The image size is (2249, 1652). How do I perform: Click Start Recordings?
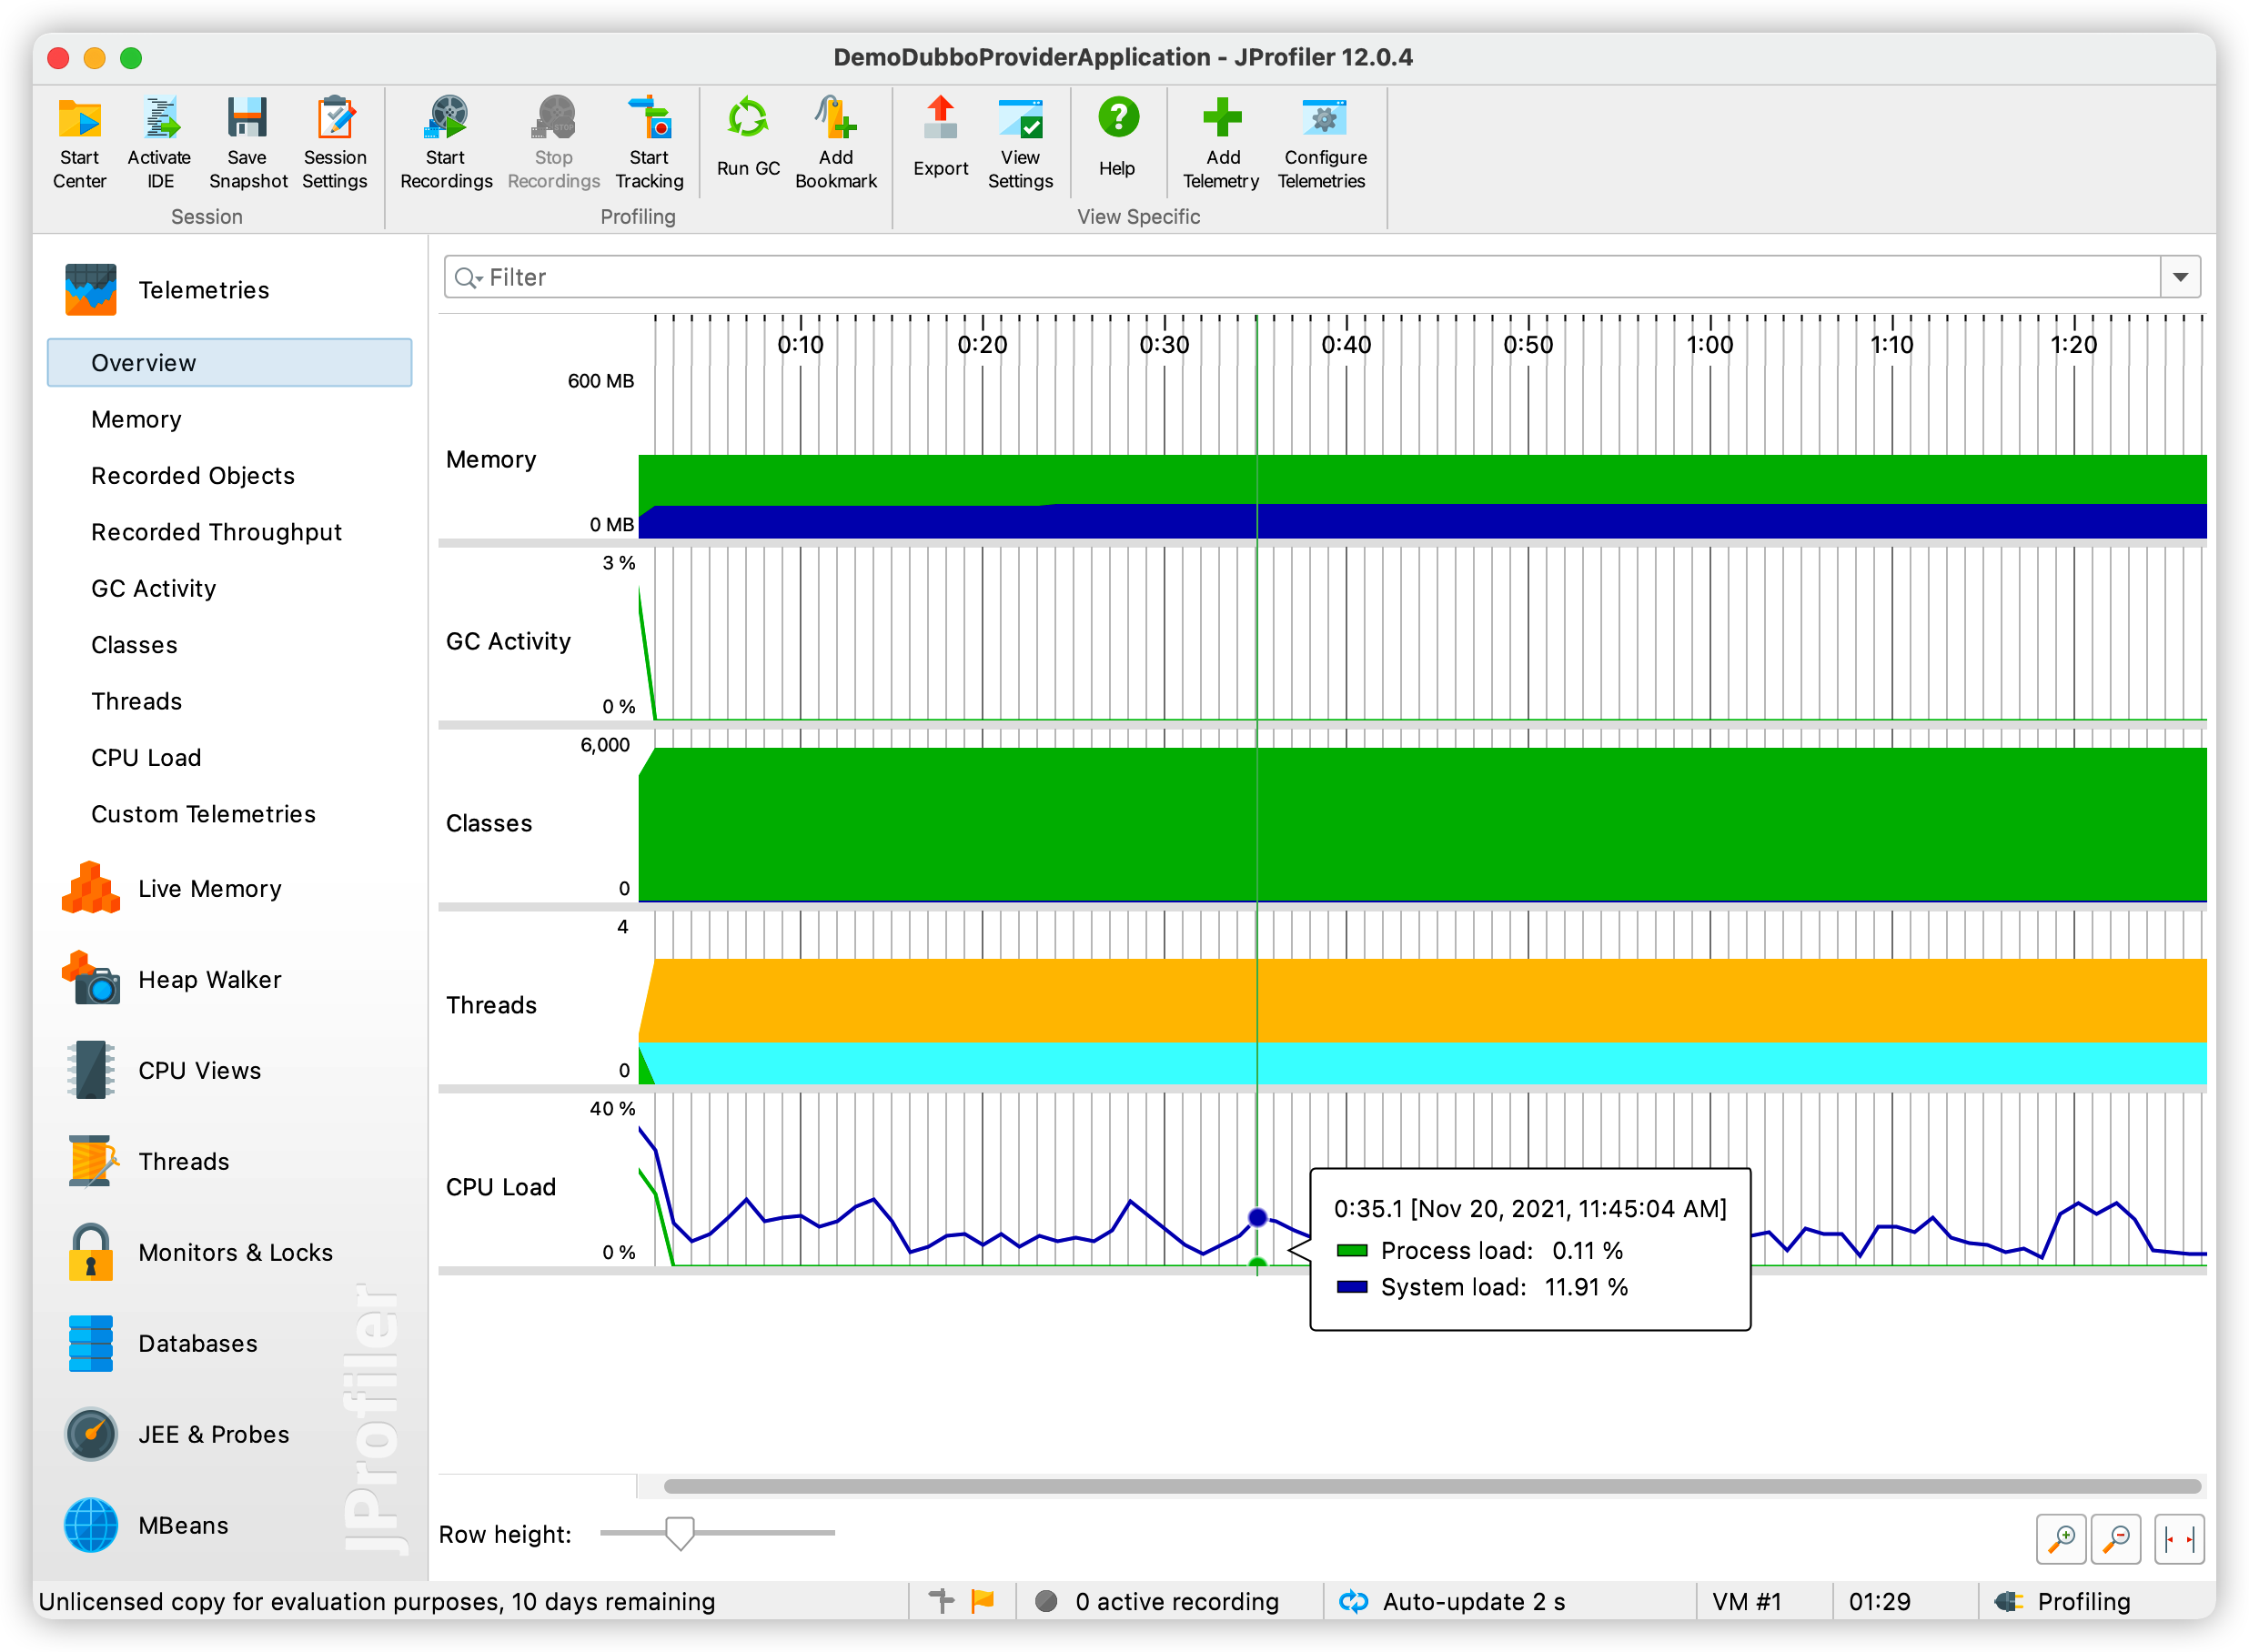(446, 142)
